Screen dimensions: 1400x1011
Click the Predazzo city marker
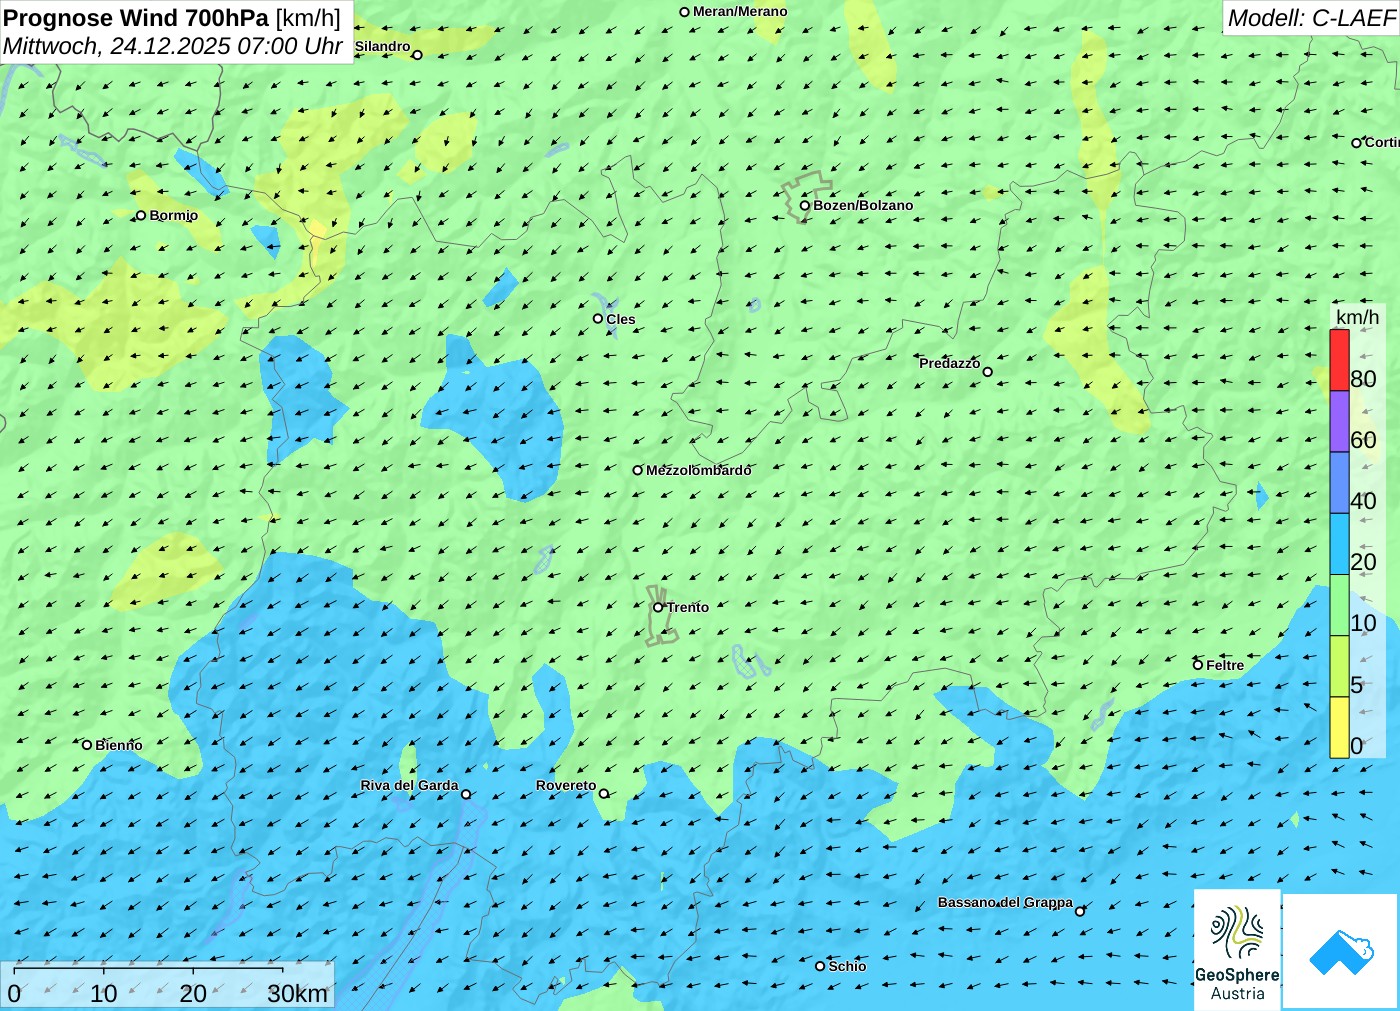pos(987,372)
